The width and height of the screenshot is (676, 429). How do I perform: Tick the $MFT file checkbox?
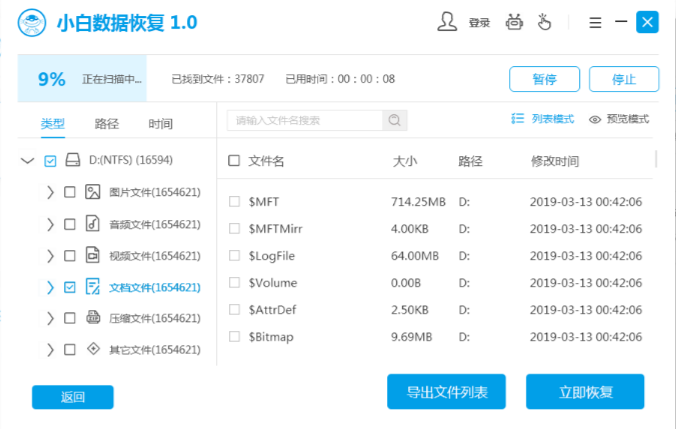(x=234, y=202)
